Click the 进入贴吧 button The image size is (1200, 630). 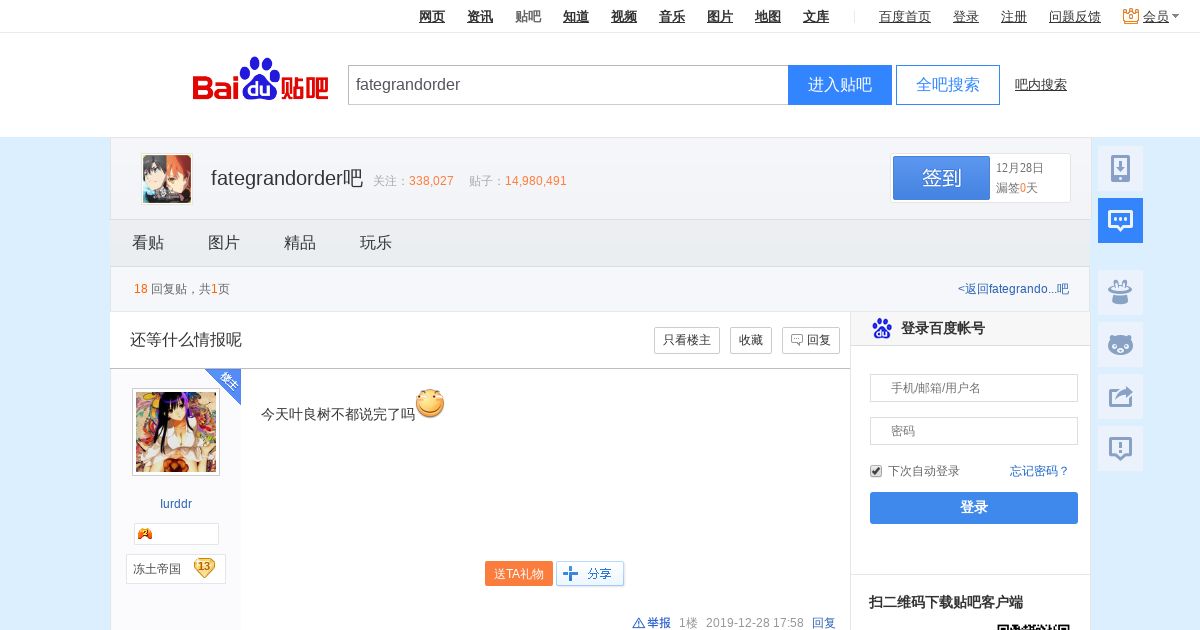[x=840, y=85]
